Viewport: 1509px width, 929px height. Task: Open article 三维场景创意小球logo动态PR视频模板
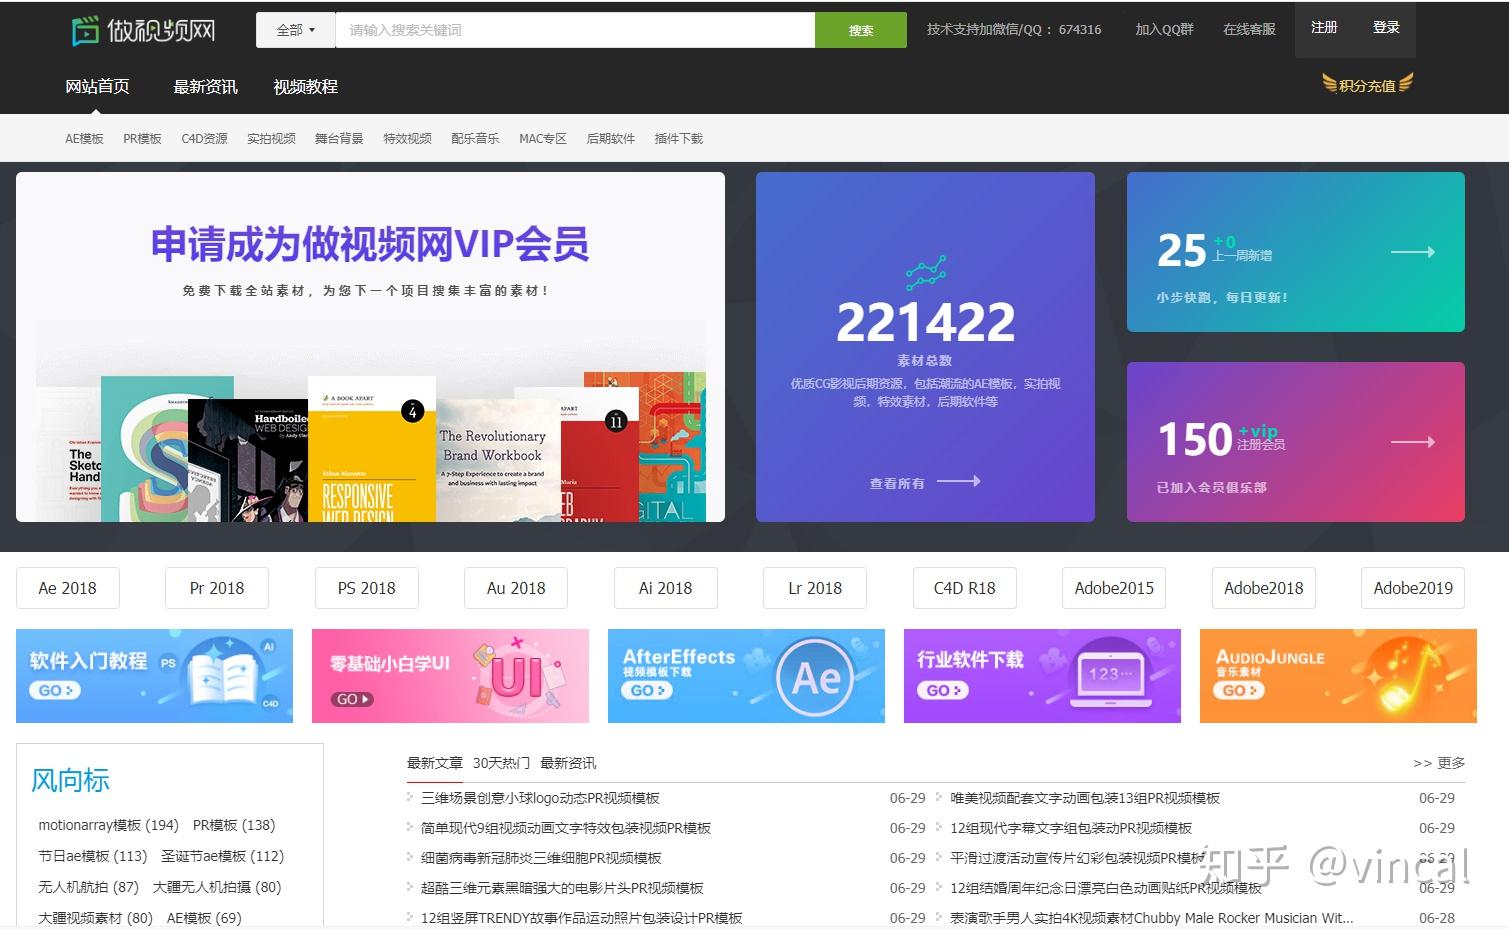click(x=540, y=798)
